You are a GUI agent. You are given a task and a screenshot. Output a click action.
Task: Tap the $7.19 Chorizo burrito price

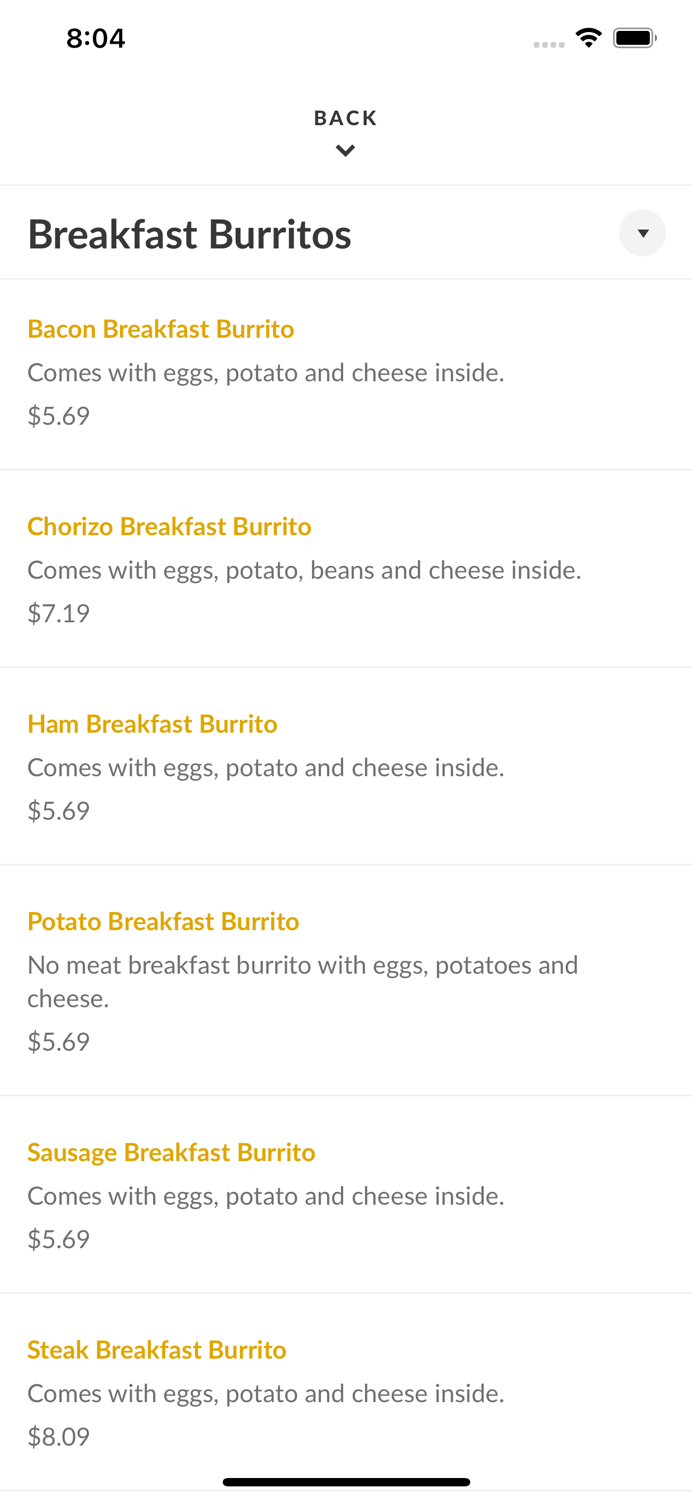coord(58,613)
